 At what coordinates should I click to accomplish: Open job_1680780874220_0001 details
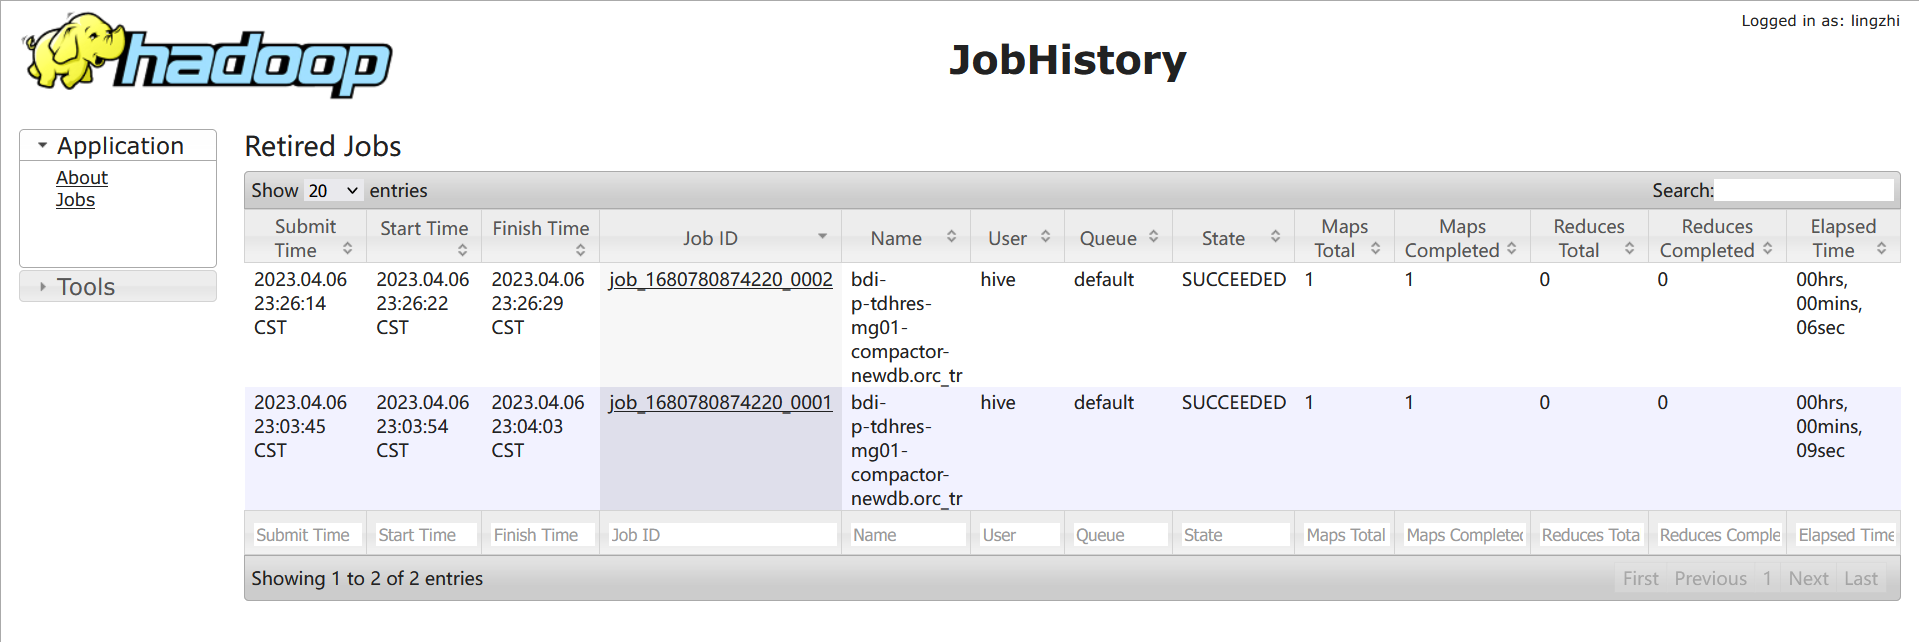[x=720, y=403]
